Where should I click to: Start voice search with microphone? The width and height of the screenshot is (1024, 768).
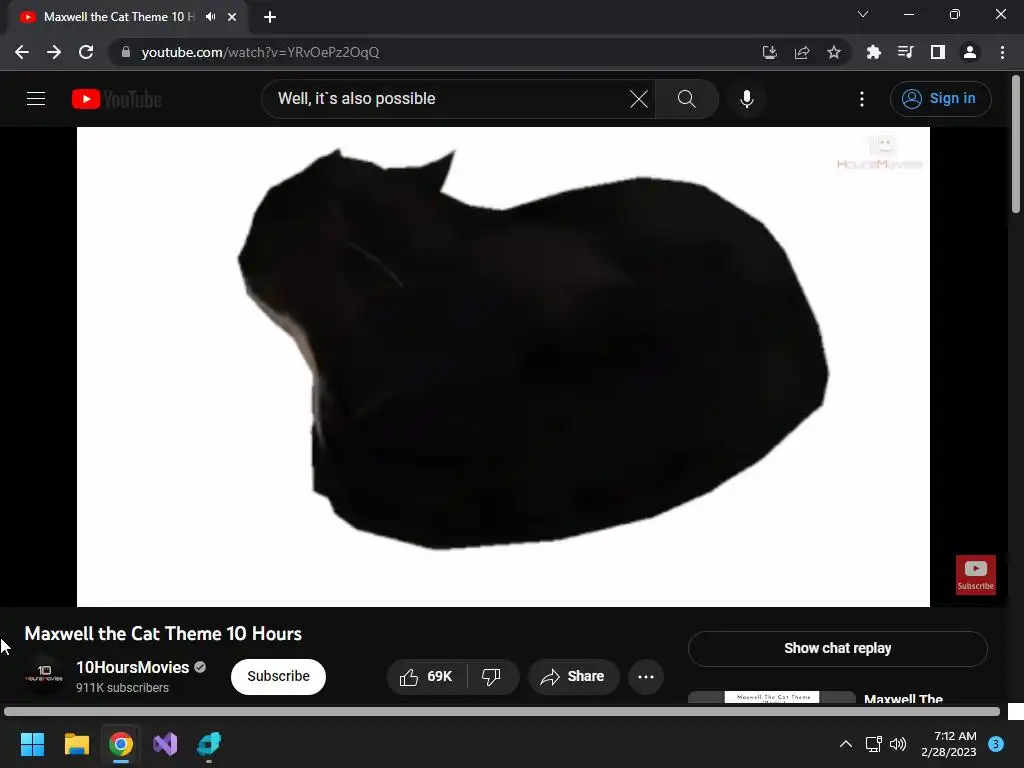[747, 99]
